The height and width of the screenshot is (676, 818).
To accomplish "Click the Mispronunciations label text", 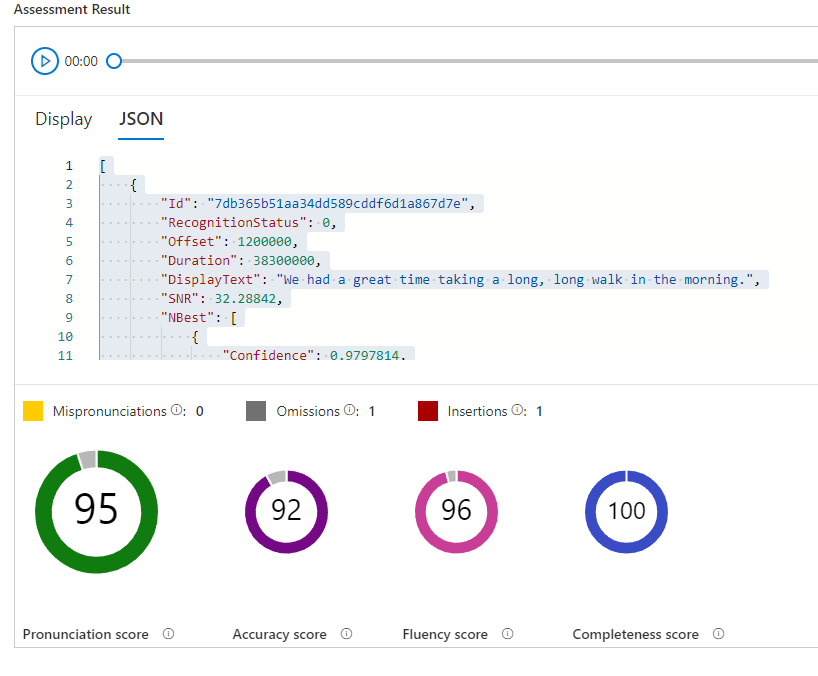I will point(110,411).
